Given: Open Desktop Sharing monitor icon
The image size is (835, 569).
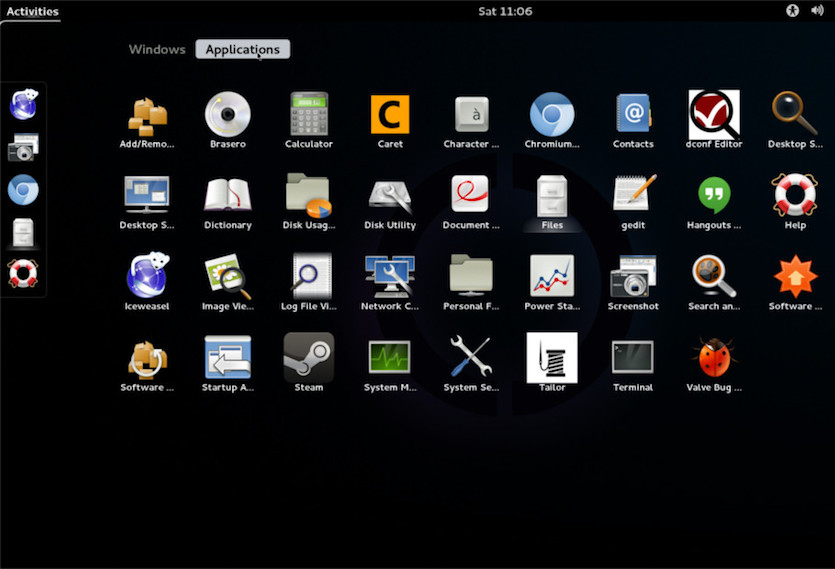Looking at the screenshot, I should [x=147, y=202].
